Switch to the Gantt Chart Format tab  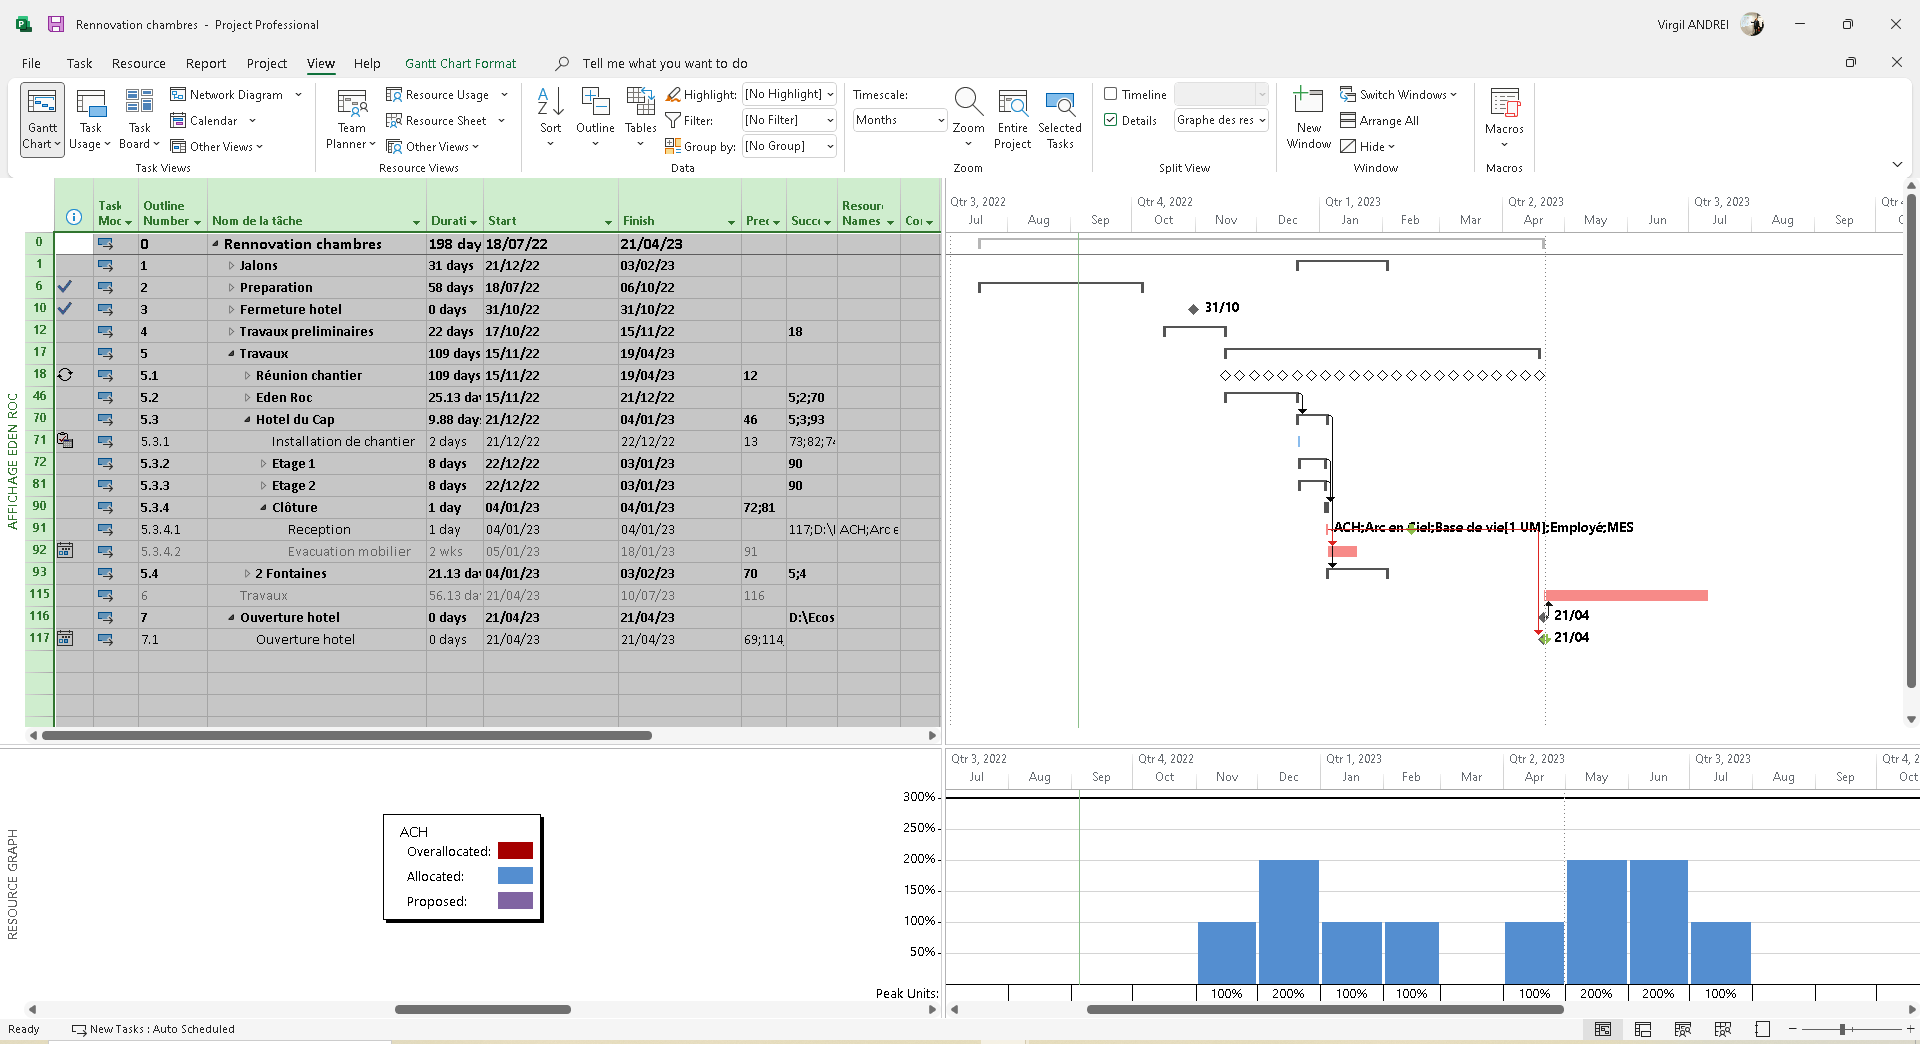(459, 63)
